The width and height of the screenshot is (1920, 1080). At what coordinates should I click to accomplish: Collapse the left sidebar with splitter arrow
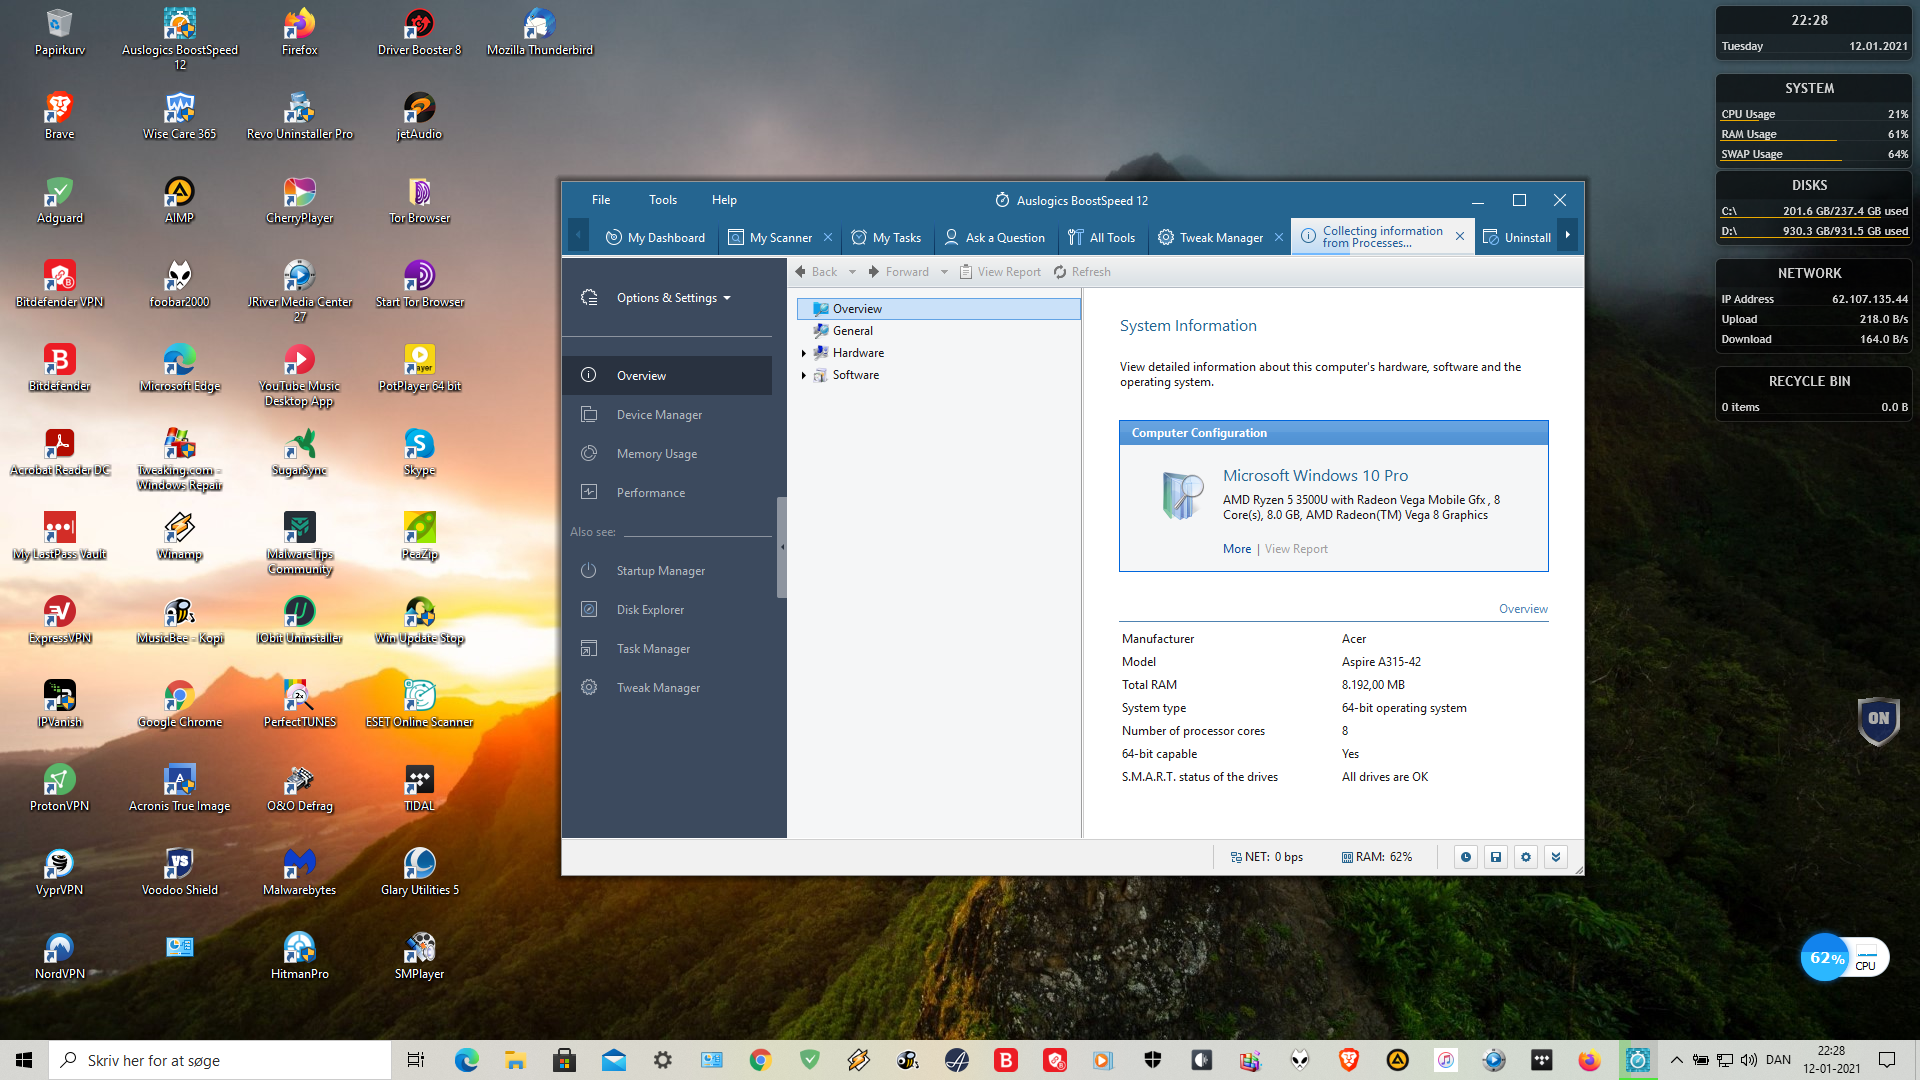tap(782, 547)
